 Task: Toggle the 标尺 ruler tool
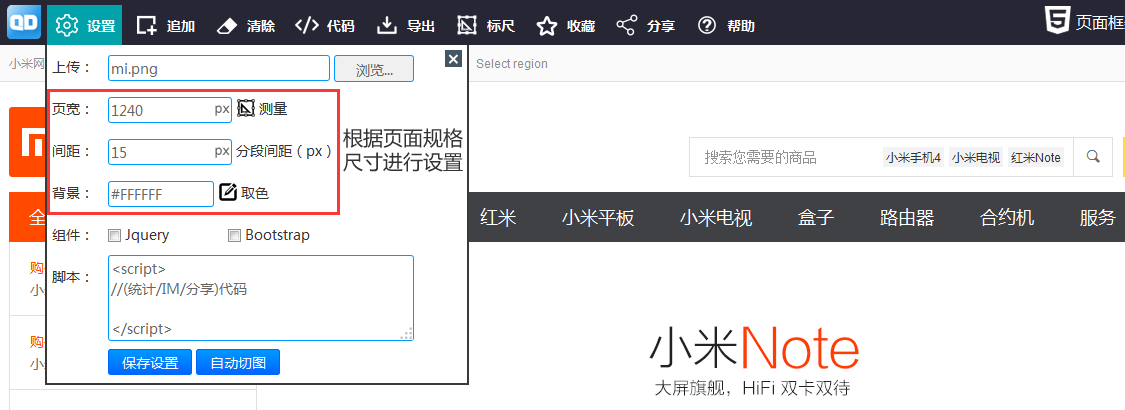click(x=486, y=26)
